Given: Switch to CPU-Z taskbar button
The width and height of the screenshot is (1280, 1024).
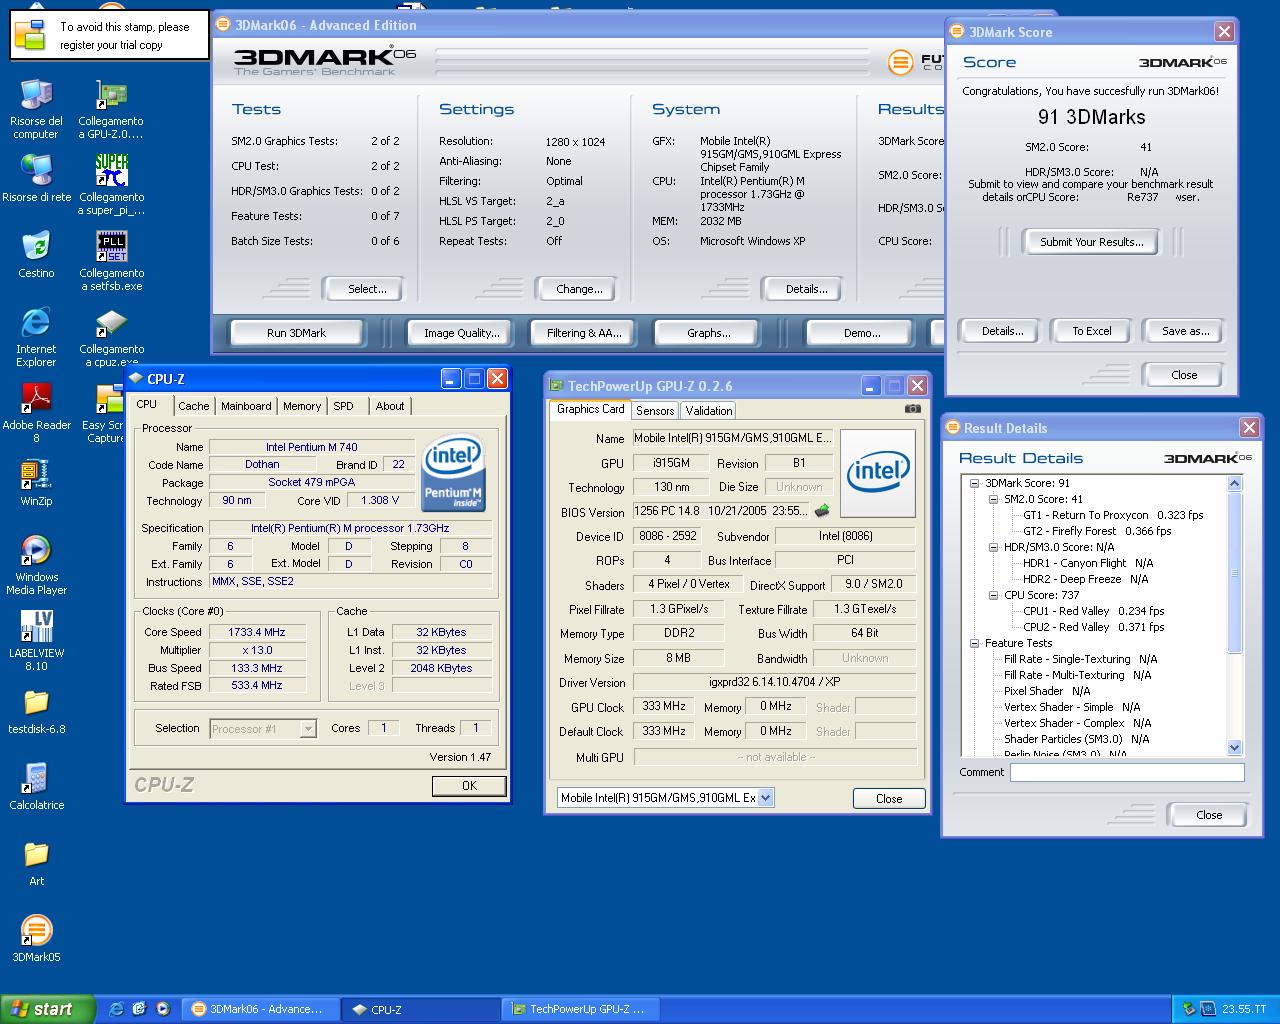Looking at the screenshot, I should click(x=420, y=1009).
